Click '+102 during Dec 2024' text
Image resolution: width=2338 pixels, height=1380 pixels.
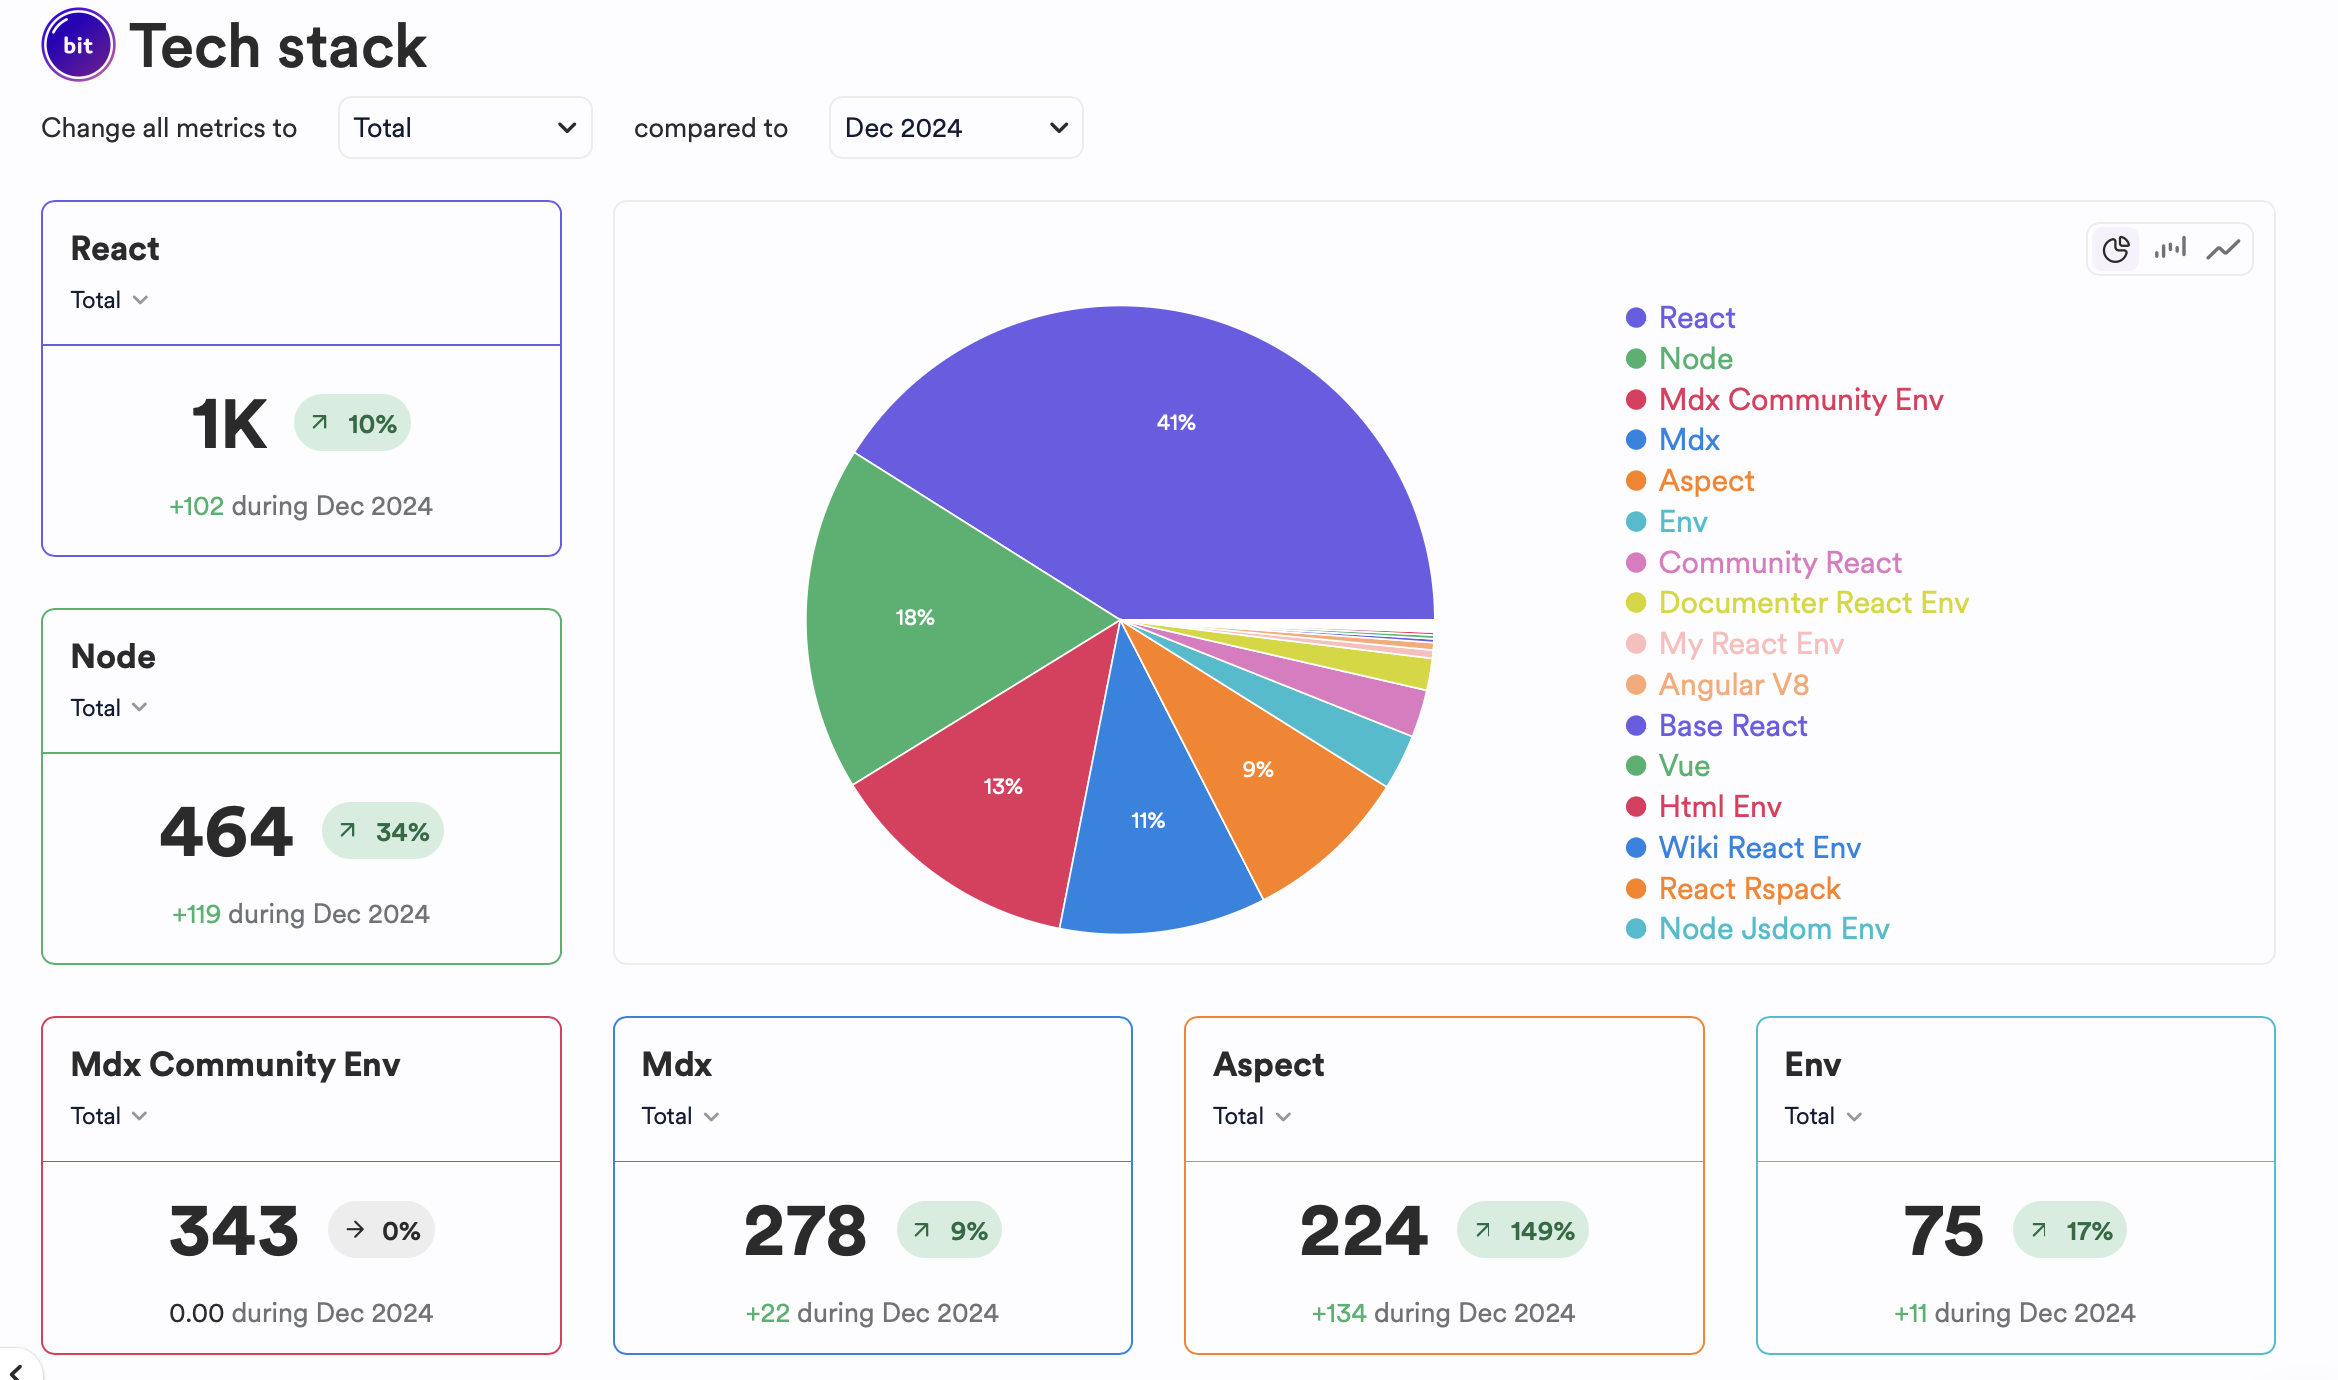tap(301, 505)
